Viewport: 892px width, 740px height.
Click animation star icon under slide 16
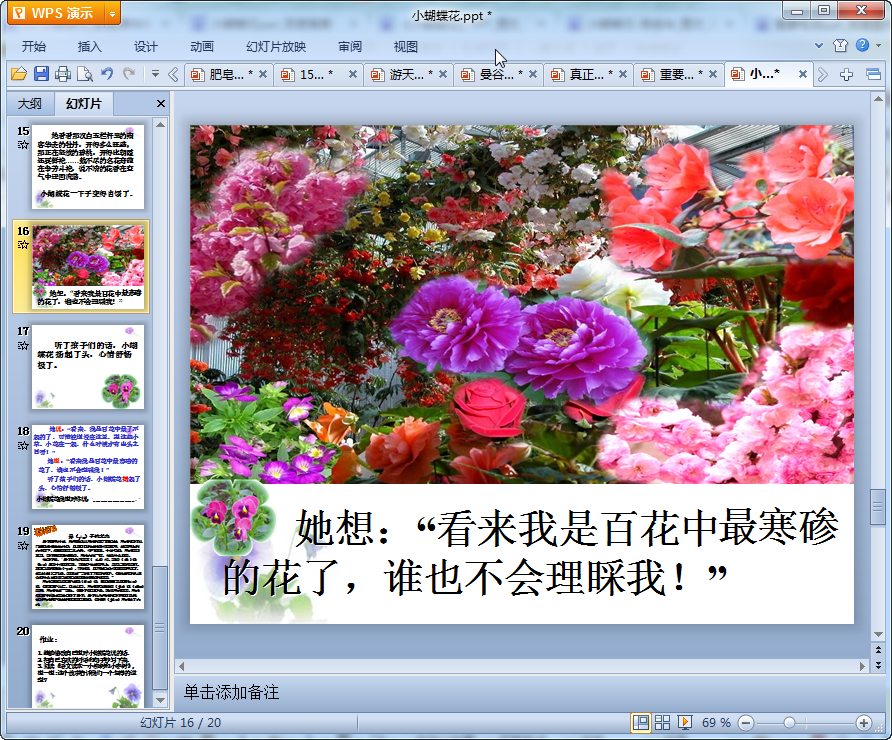[x=23, y=245]
